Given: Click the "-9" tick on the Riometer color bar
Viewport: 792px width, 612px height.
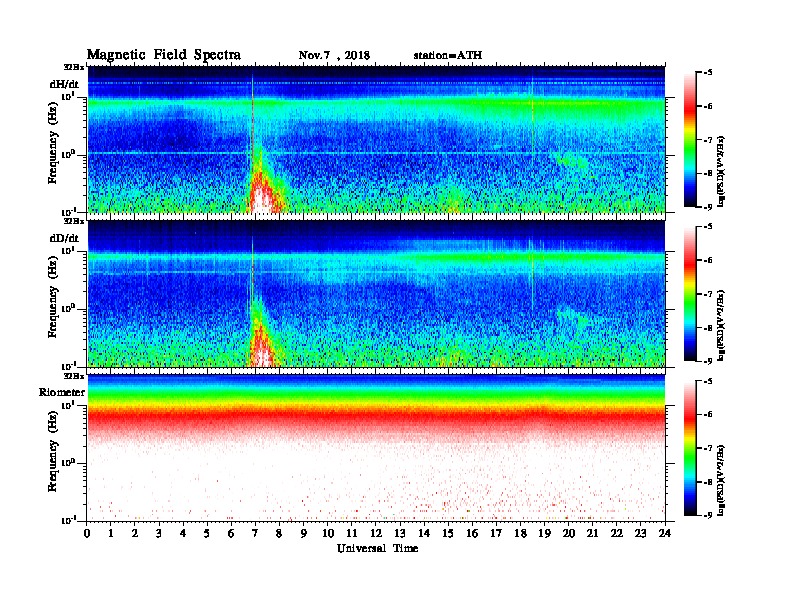Looking at the screenshot, I should 708,515.
